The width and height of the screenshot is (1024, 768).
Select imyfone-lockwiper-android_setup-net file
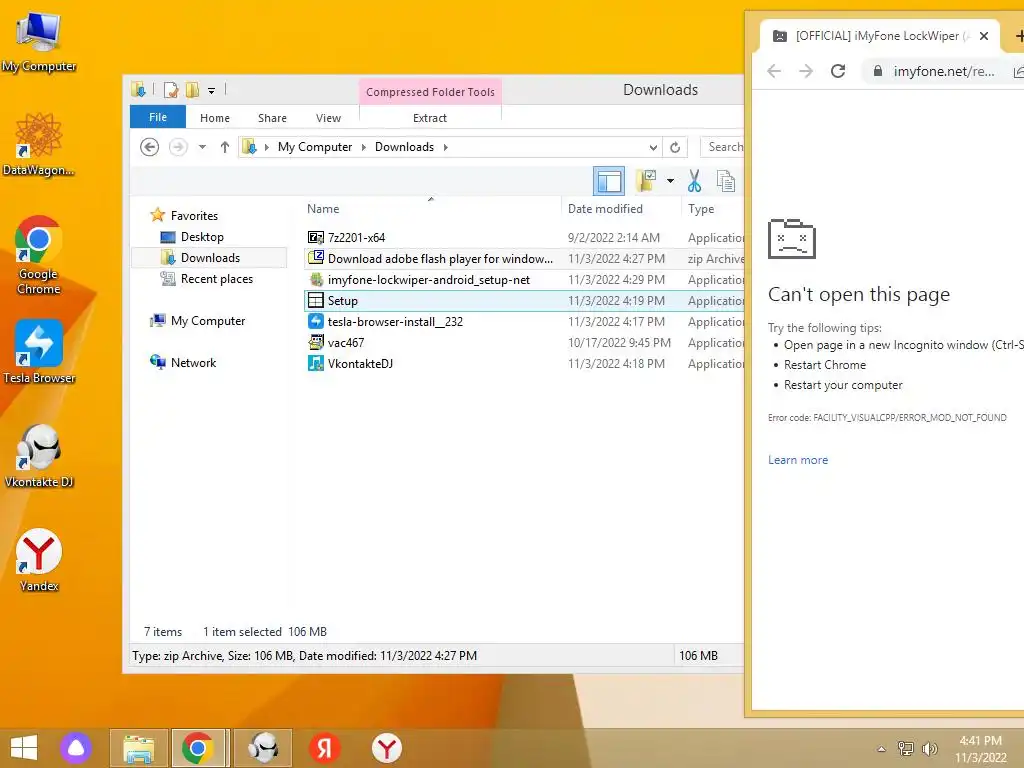524,280
